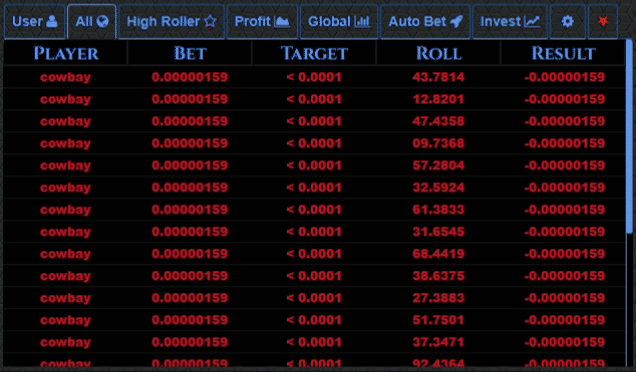This screenshot has width=636, height=372.
Task: Select roll value 57.2804
Action: [438, 166]
